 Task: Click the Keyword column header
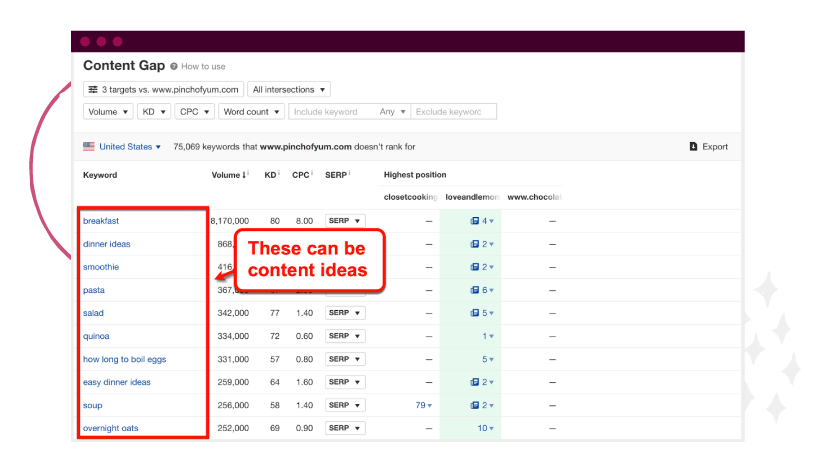[100, 175]
